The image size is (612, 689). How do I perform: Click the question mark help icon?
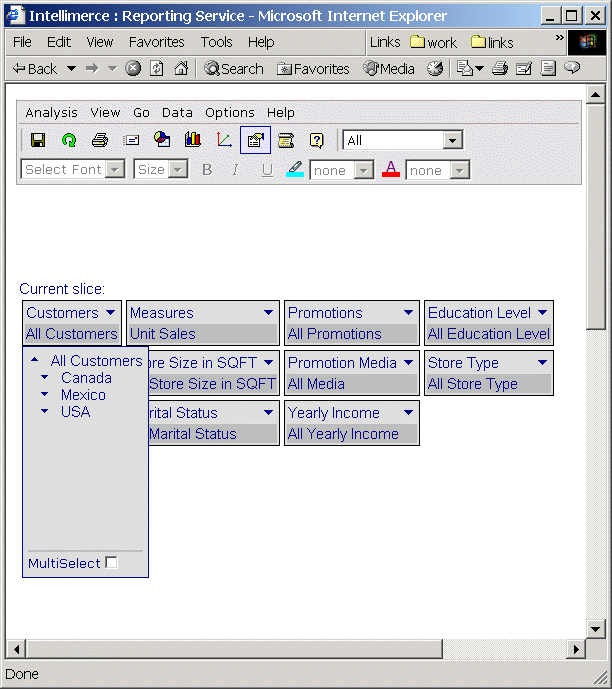pos(317,140)
